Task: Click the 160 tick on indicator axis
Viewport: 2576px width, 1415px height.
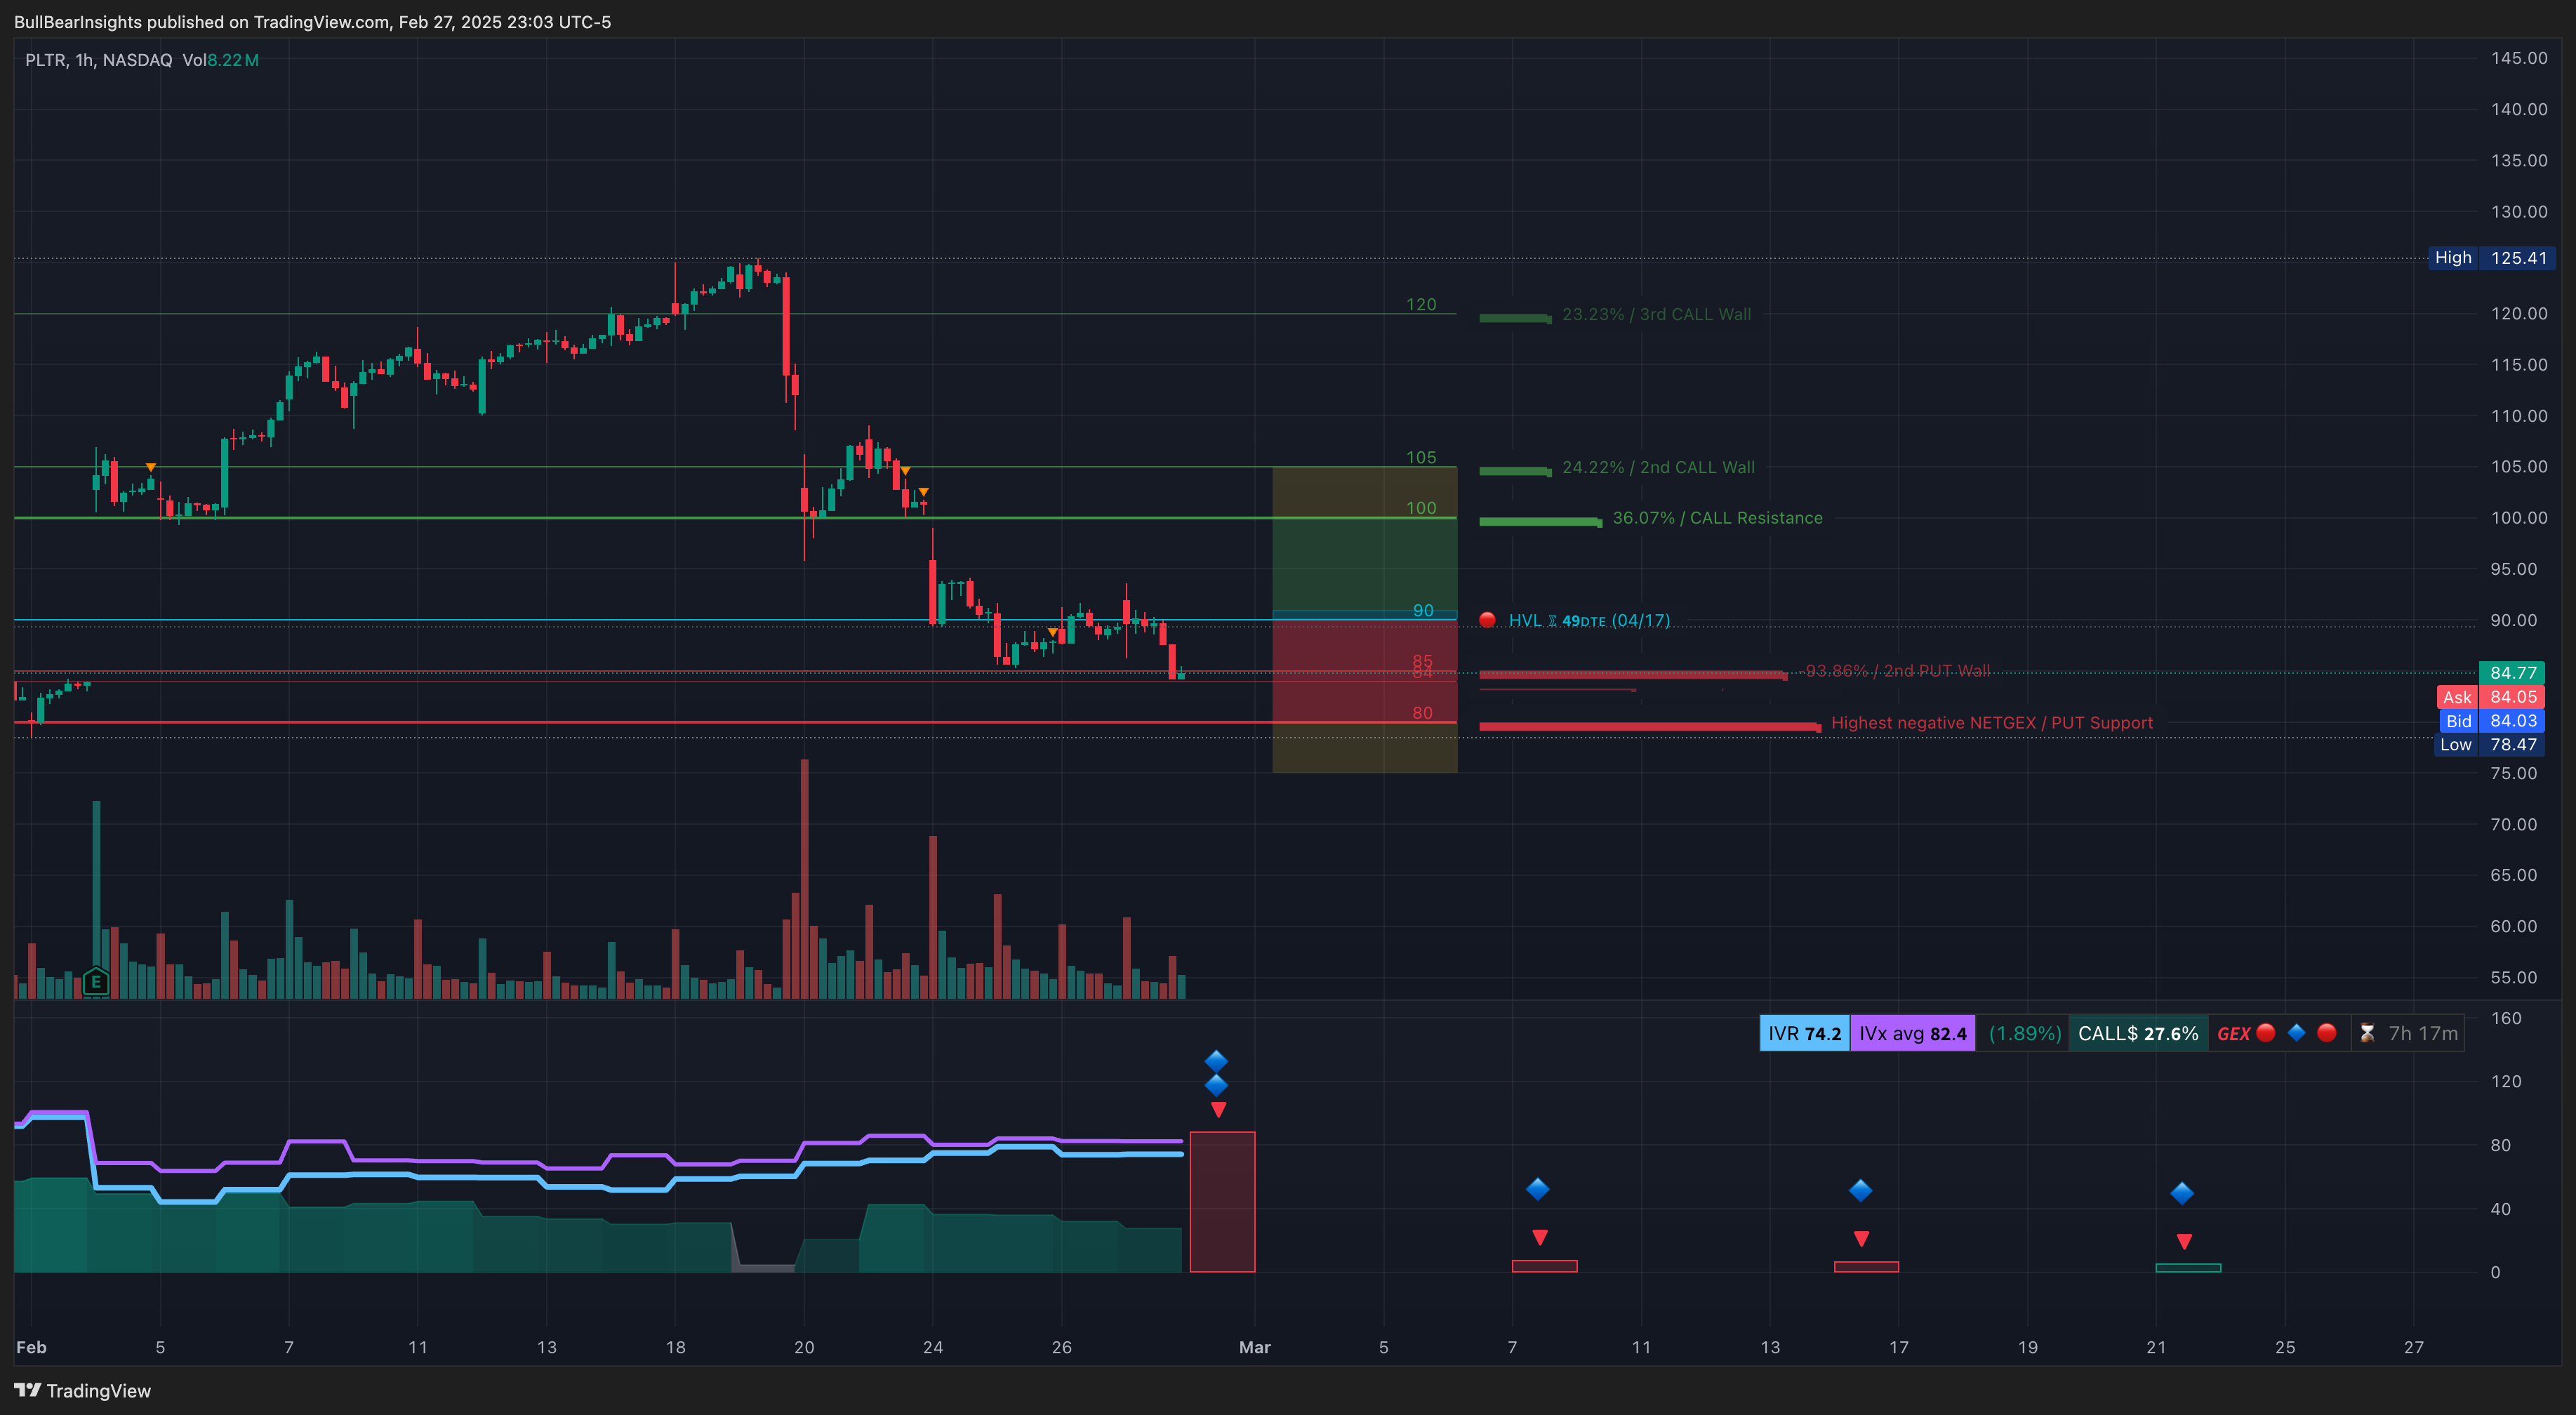Action: [x=2506, y=1018]
